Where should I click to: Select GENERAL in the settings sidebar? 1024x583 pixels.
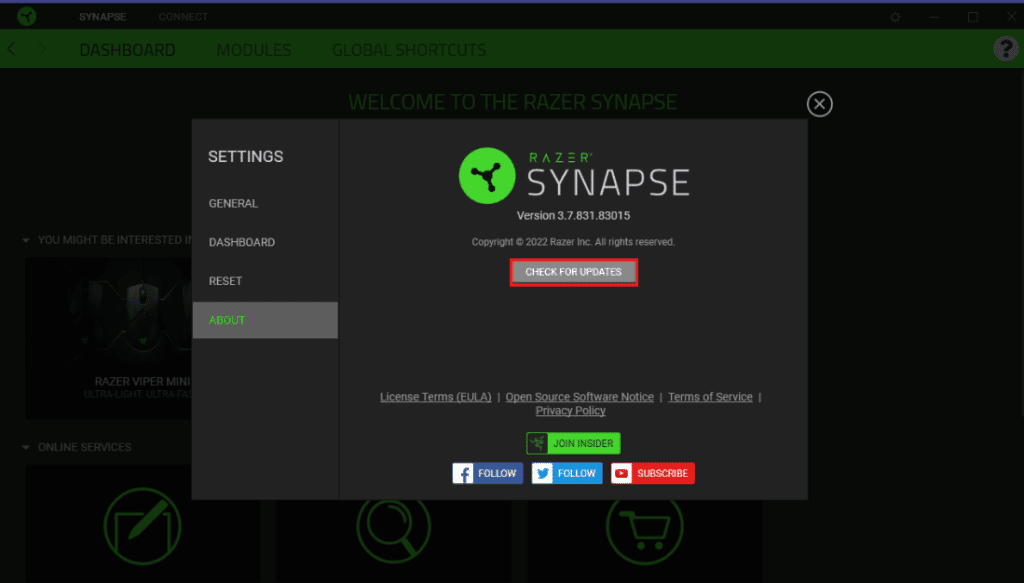233,203
